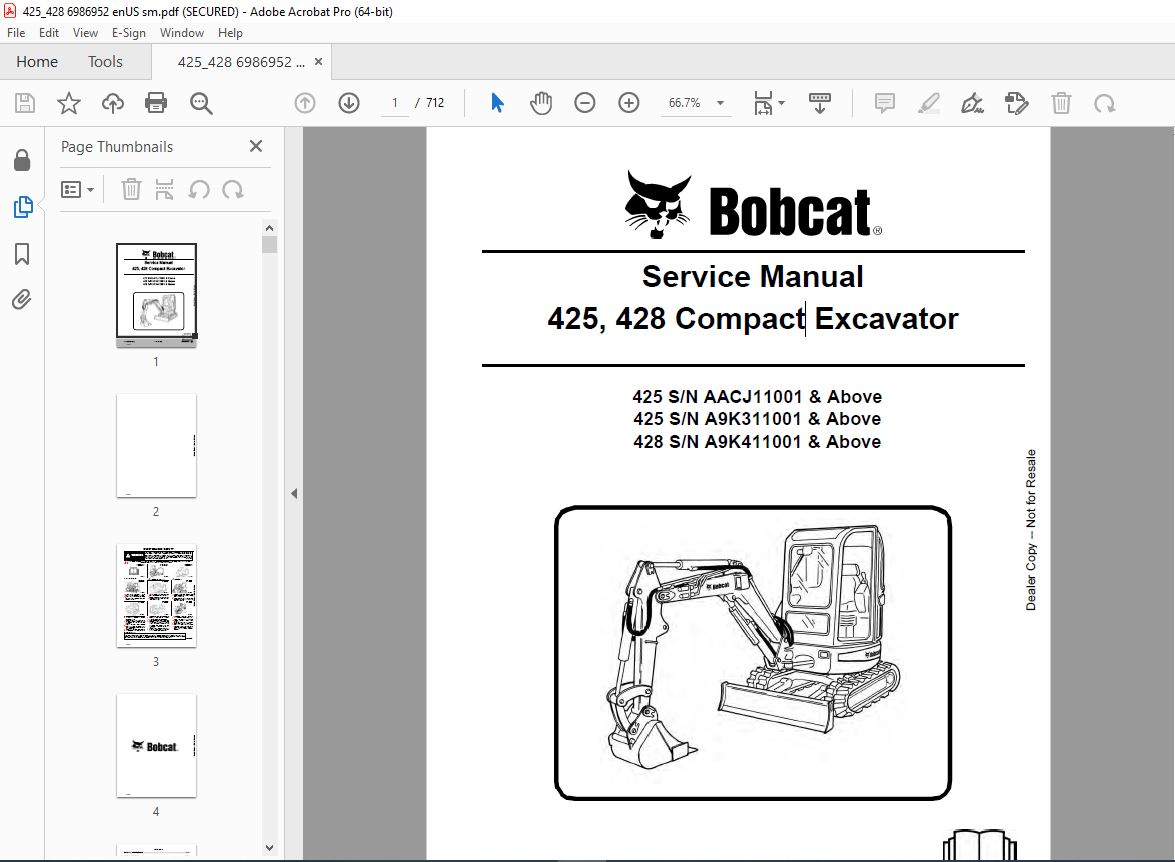This screenshot has width=1175, height=862.
Task: Open the Help menu
Action: (x=230, y=33)
